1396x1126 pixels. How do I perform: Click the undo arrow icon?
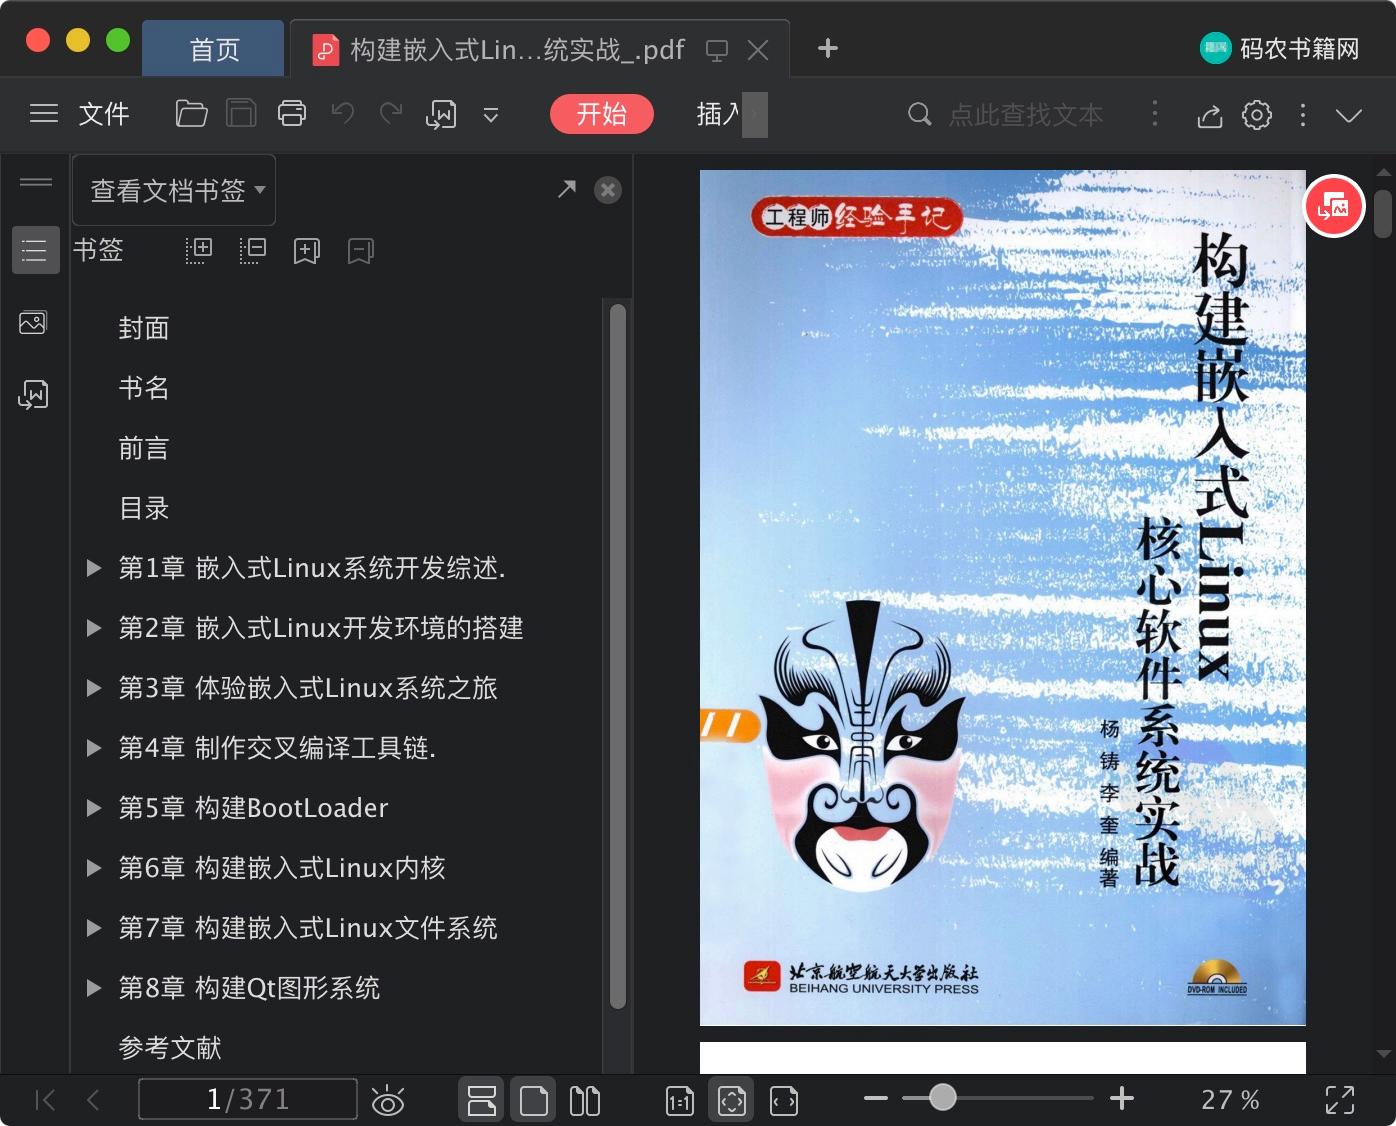click(x=343, y=113)
